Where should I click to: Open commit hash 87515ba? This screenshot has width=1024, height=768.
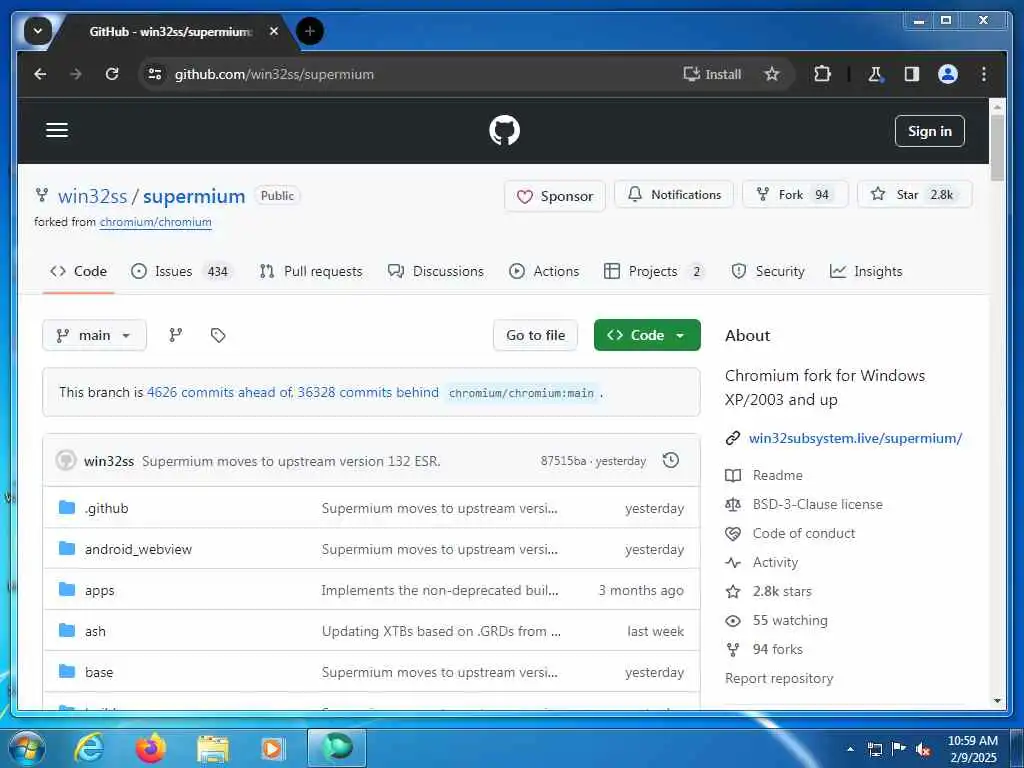[x=563, y=461]
